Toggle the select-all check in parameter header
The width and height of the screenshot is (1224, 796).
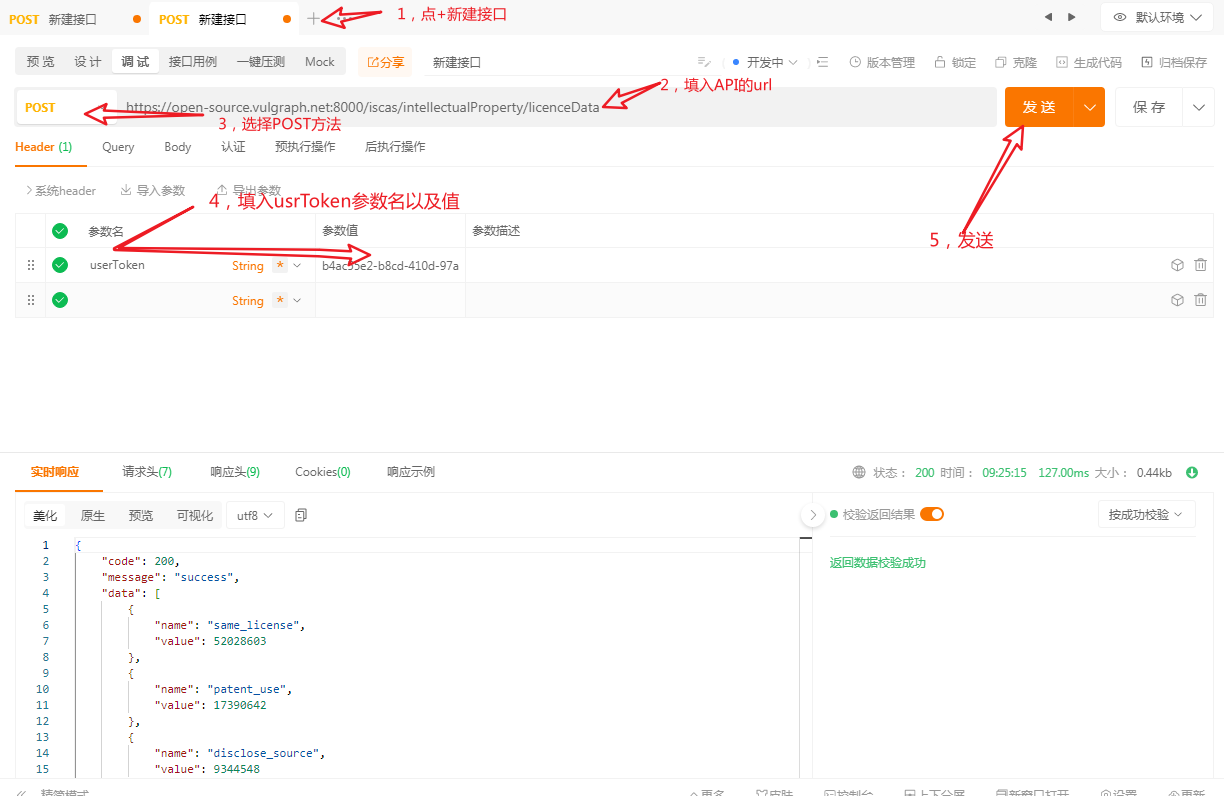(60, 230)
